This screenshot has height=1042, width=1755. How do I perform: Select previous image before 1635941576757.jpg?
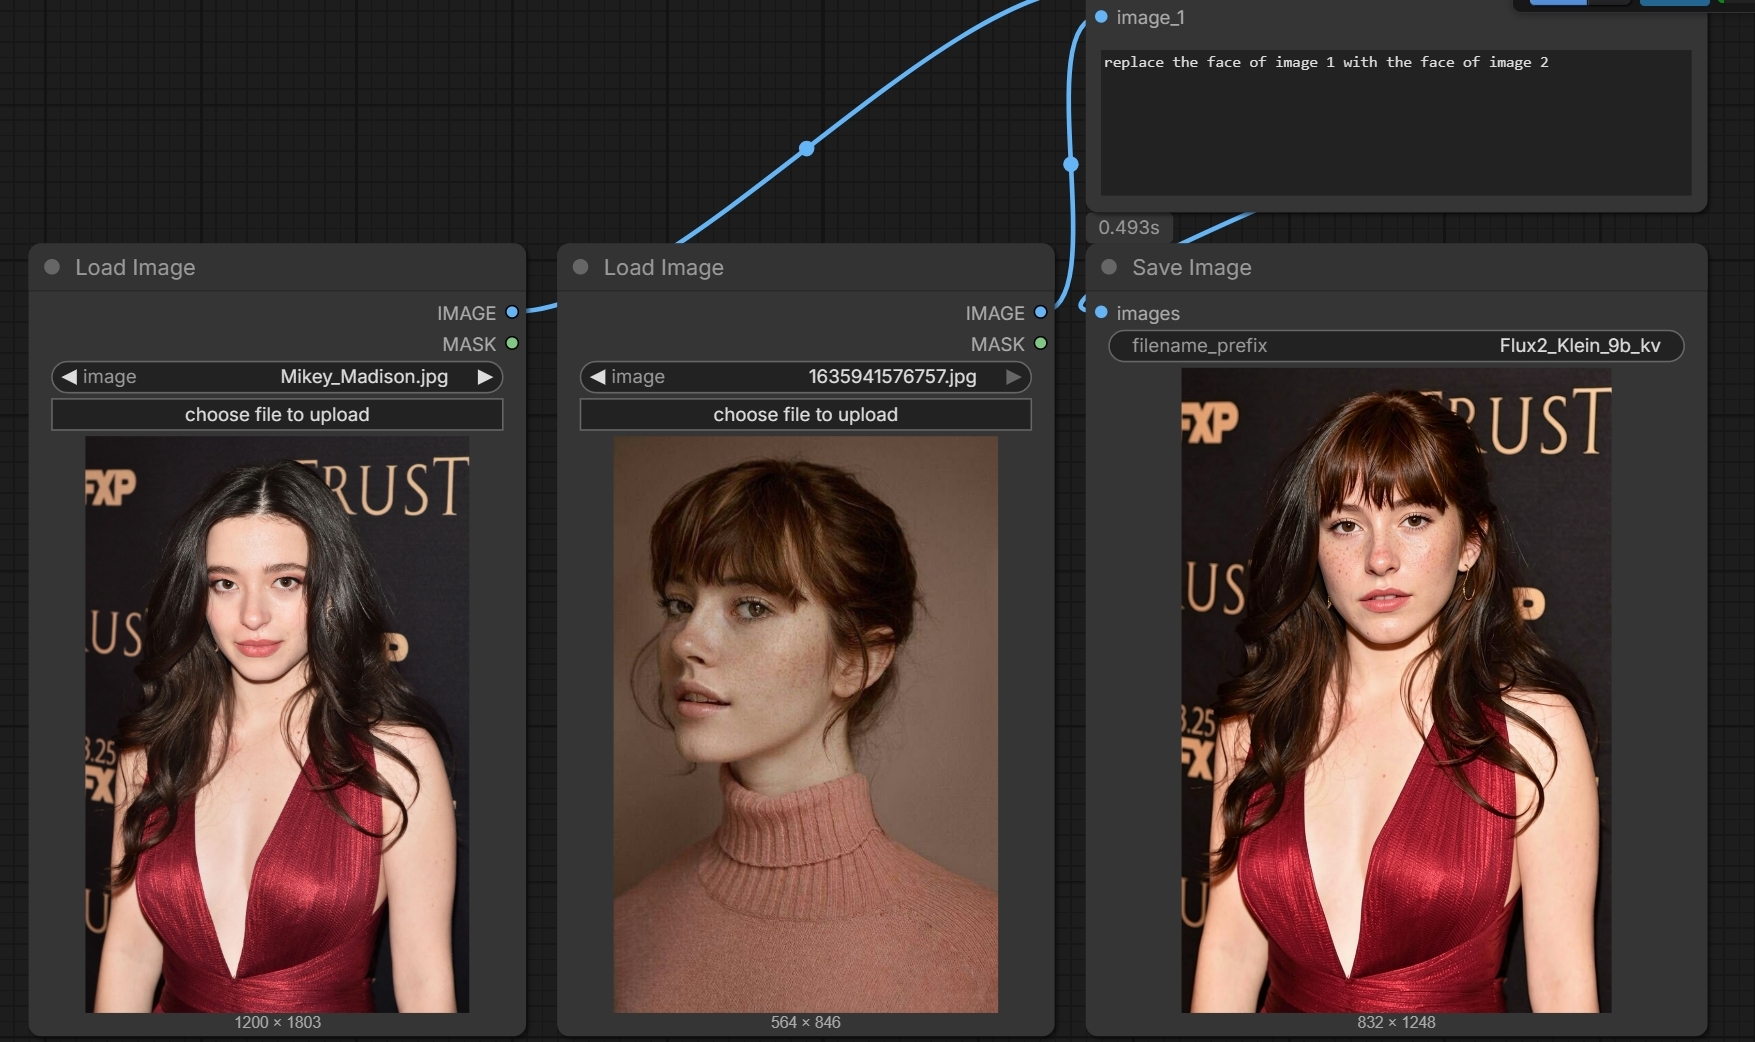(x=597, y=377)
